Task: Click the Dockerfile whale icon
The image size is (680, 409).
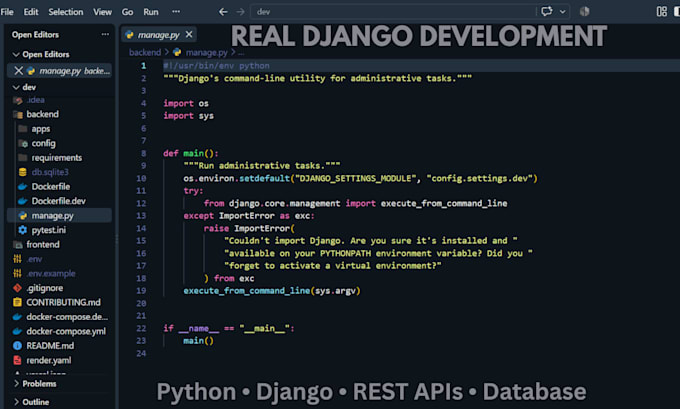Action: point(23,187)
